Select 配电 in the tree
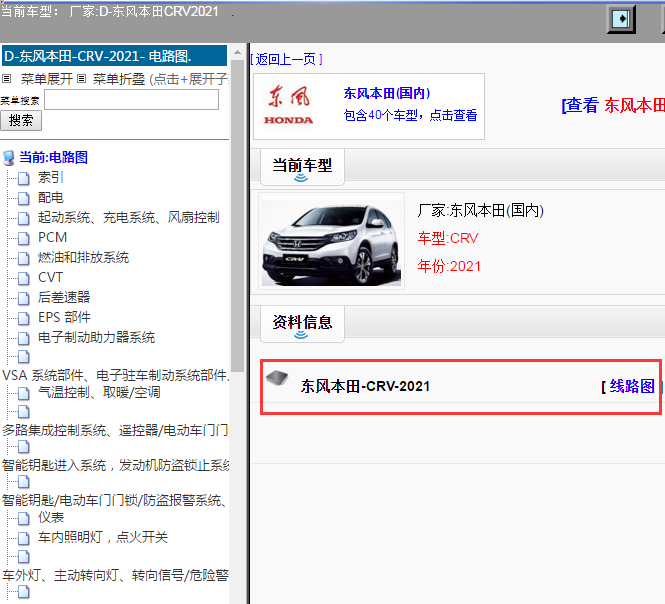Image resolution: width=665 pixels, height=604 pixels. tap(50, 197)
